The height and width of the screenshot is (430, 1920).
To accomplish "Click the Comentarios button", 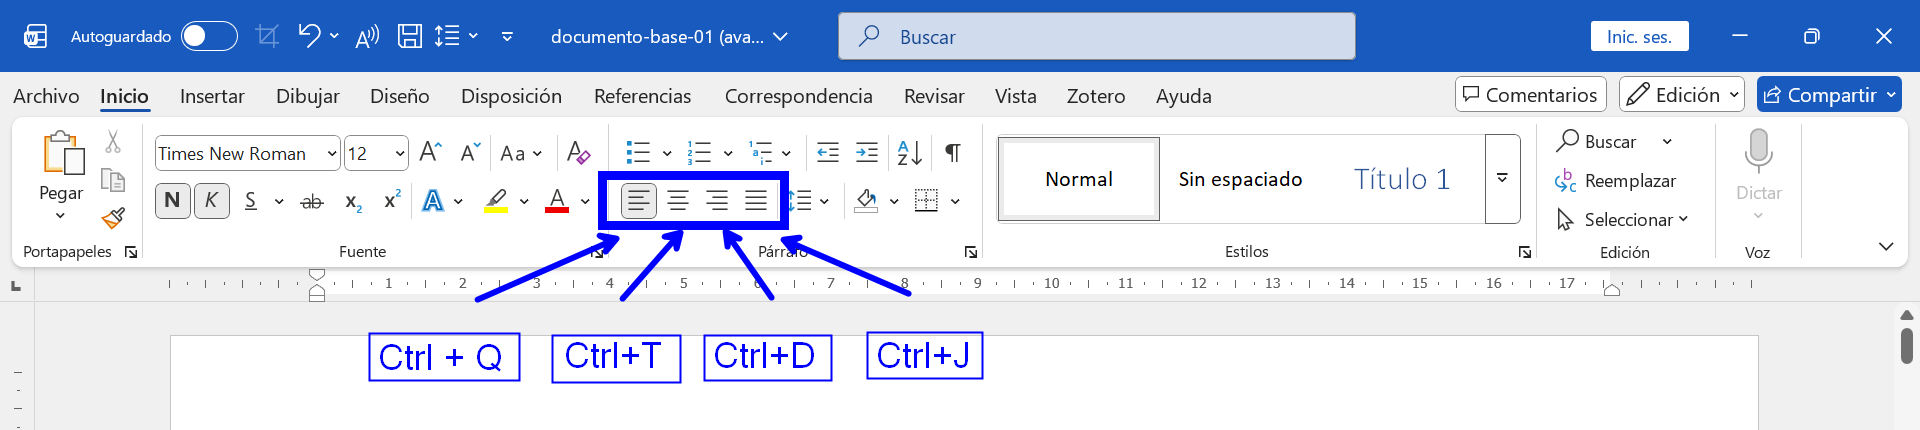I will [1531, 94].
